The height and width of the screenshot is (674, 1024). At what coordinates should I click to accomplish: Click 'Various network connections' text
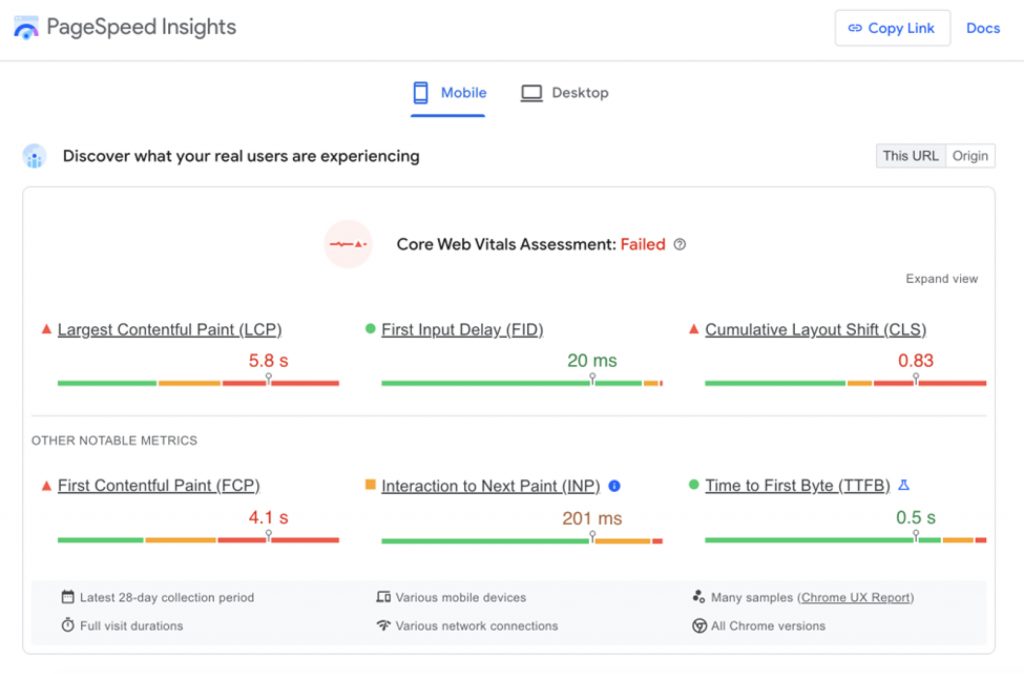point(477,626)
